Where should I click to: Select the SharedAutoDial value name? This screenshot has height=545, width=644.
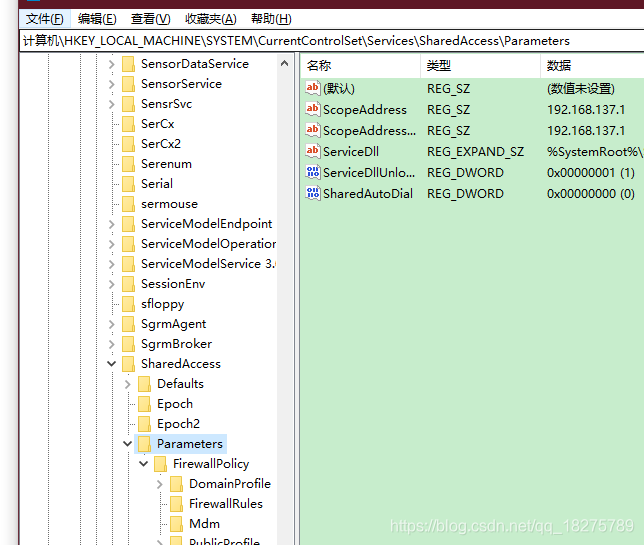(368, 194)
